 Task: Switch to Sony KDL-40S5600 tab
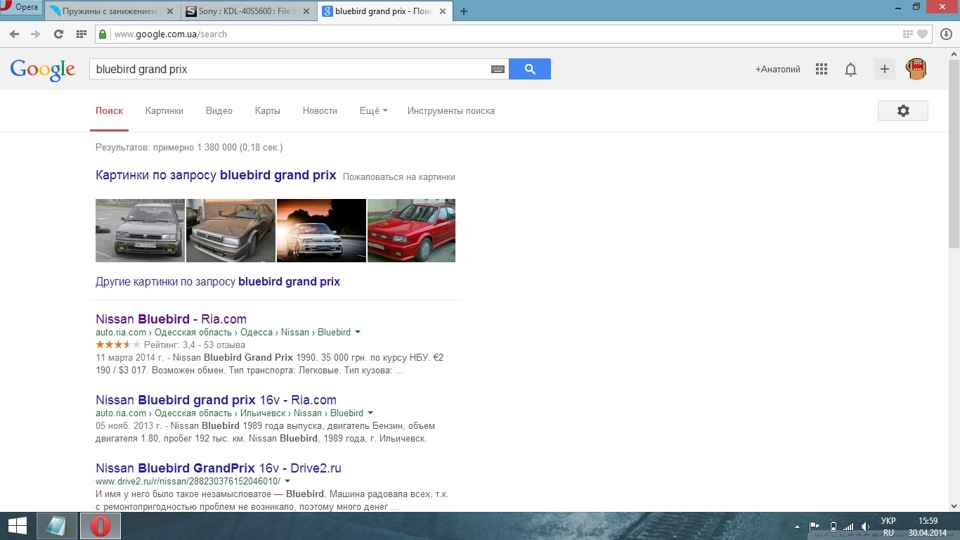pos(248,11)
